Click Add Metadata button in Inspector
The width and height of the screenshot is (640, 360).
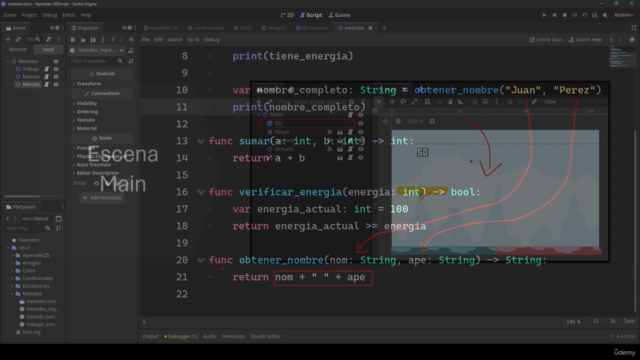(x=102, y=198)
